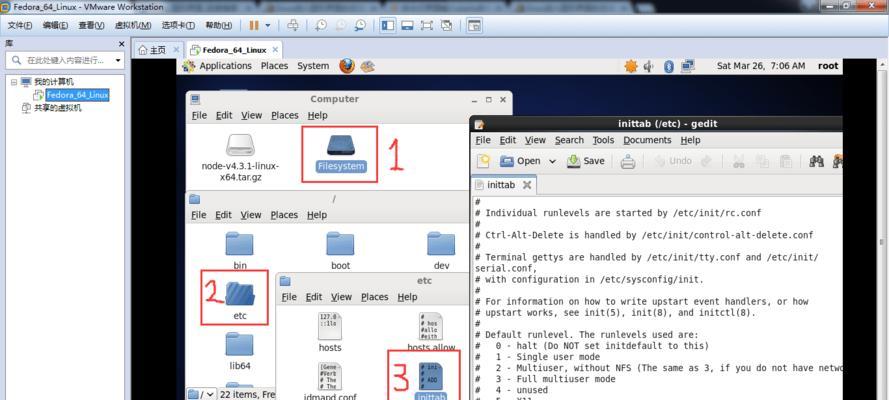Screen dimensions: 889x400
Task: Open the 选项卡(T) menu
Action: click(178, 25)
